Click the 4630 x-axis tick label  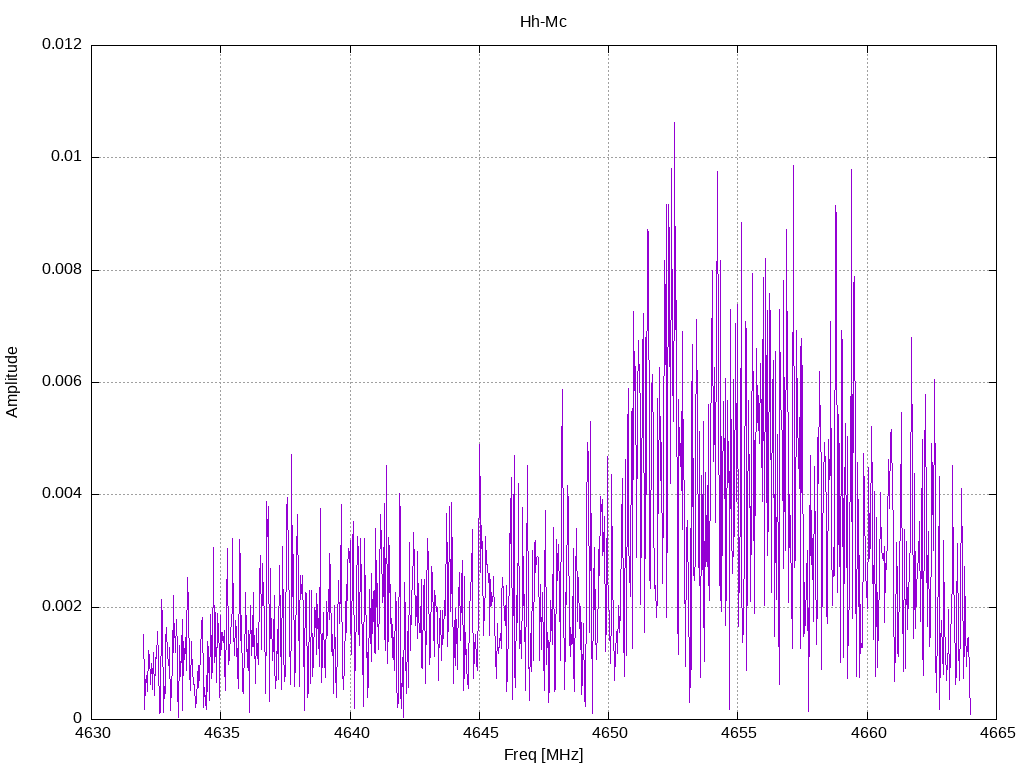pos(92,733)
